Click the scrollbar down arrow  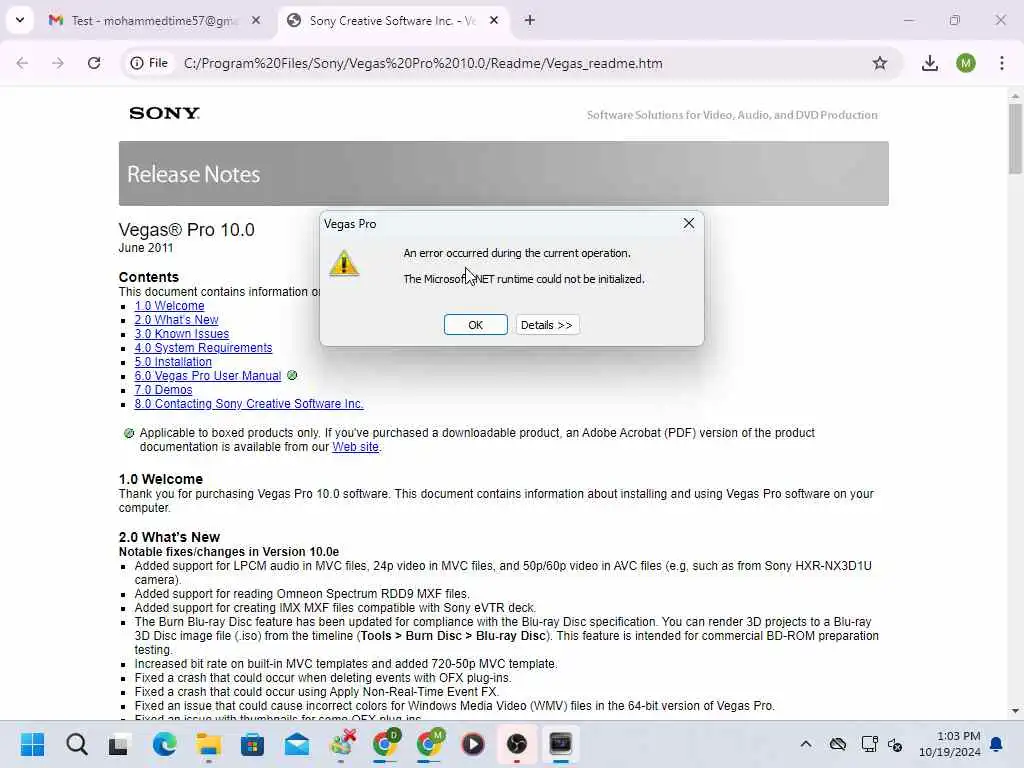(1015, 711)
